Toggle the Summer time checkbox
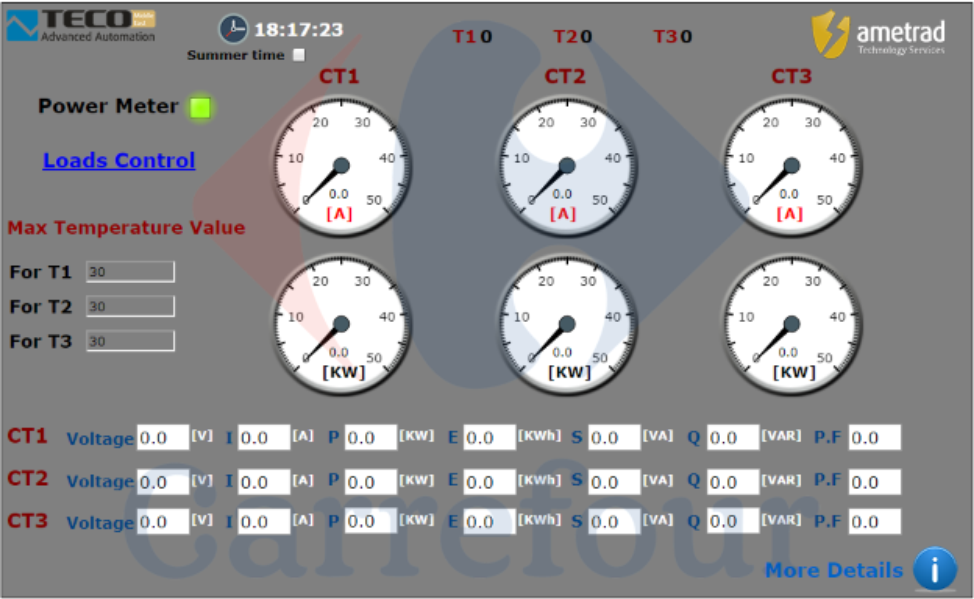The width and height of the screenshot is (974, 599). coord(299,56)
